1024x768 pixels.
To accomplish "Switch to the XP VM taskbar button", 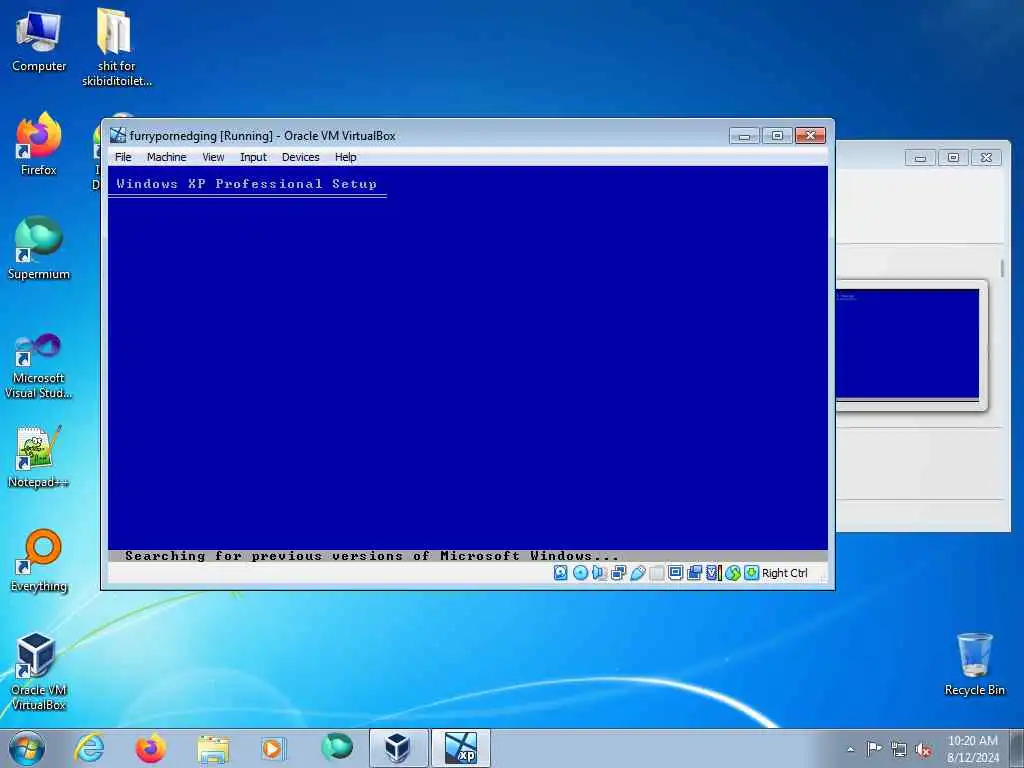I will click(460, 748).
